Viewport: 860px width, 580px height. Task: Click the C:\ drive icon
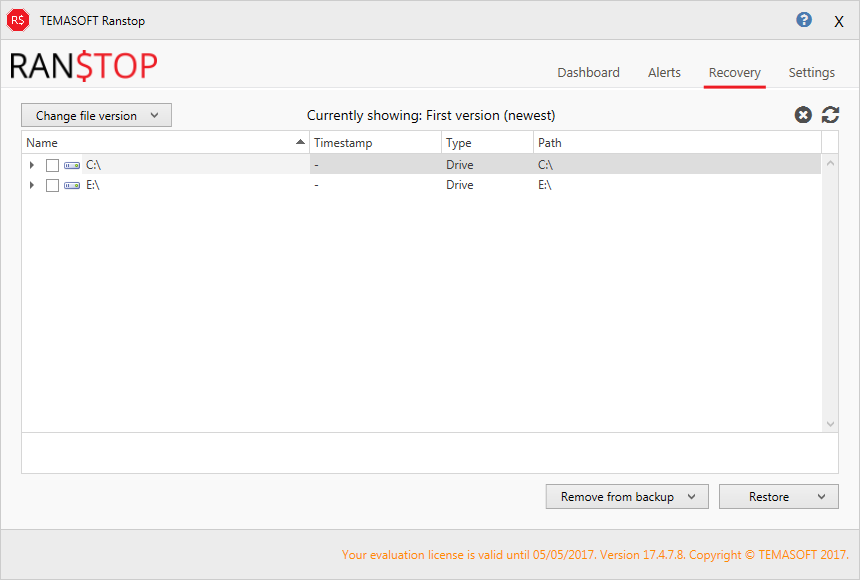coord(73,165)
